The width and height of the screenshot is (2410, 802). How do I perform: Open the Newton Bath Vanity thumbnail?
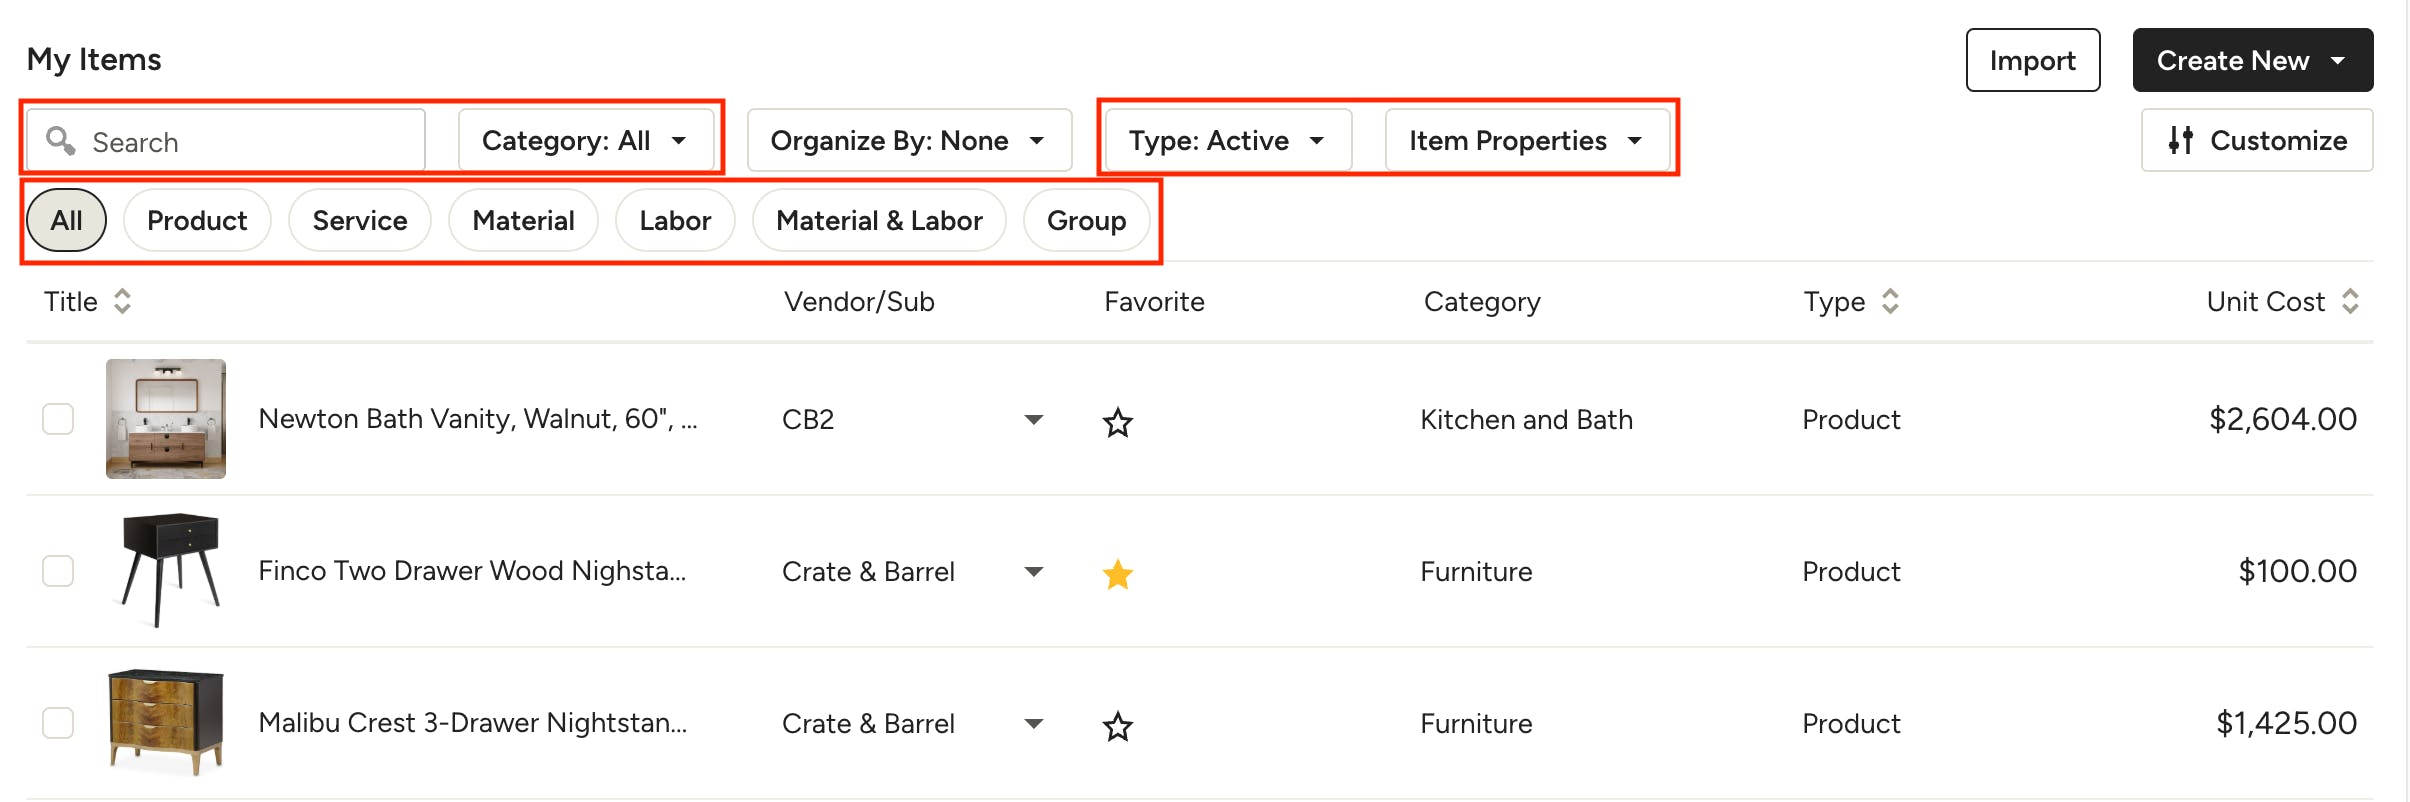pyautogui.click(x=166, y=419)
